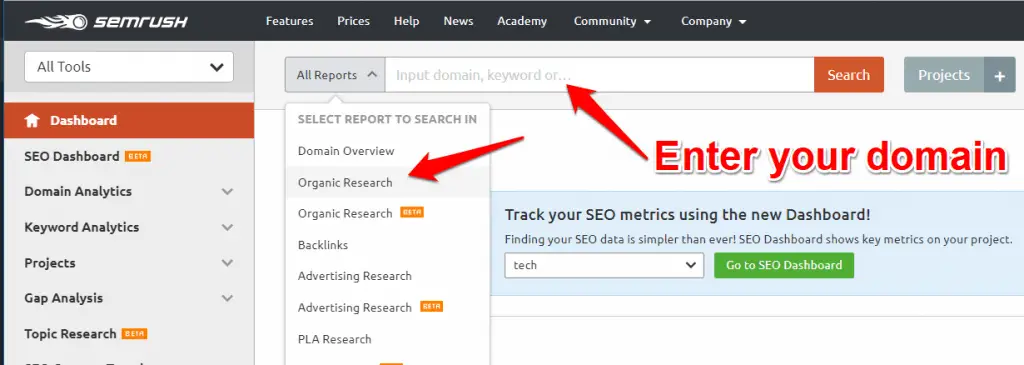Focus the domain or keyword input field
Screen dimensions: 1024x365
coord(600,75)
